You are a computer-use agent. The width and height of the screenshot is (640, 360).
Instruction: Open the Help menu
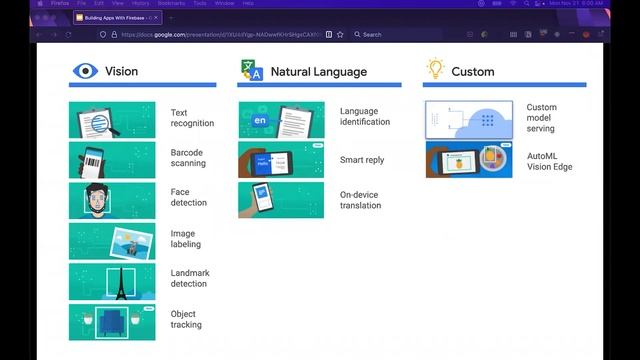(248, 3)
